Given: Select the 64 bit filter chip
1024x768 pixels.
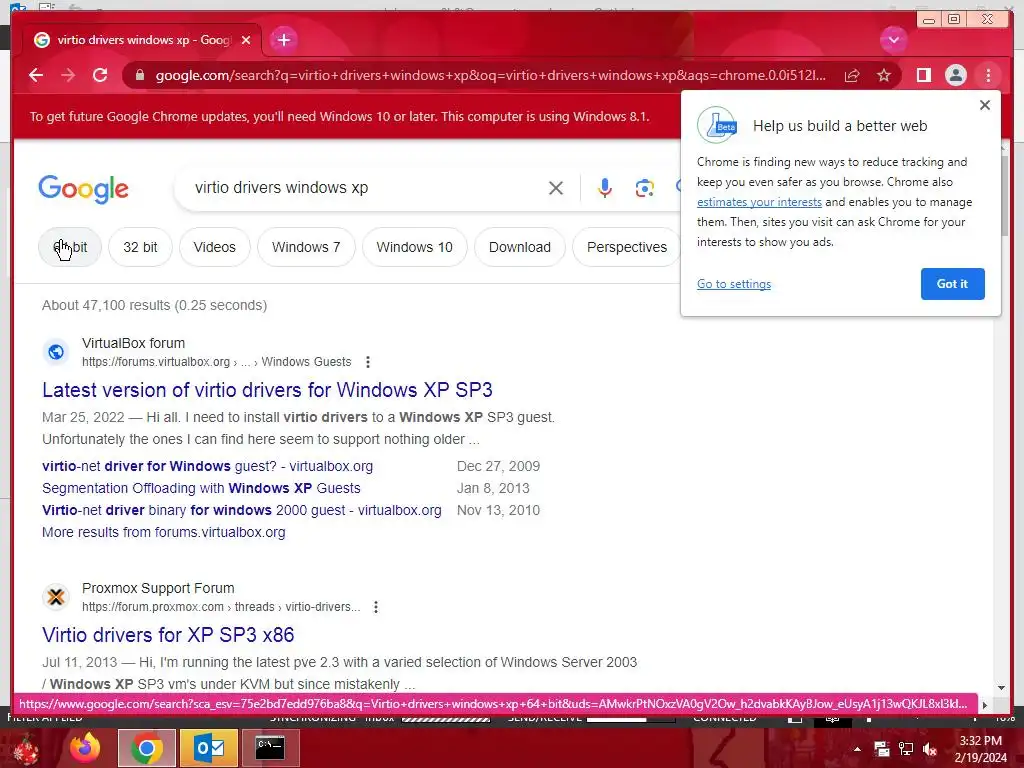Looking at the screenshot, I should pyautogui.click(x=70, y=247).
